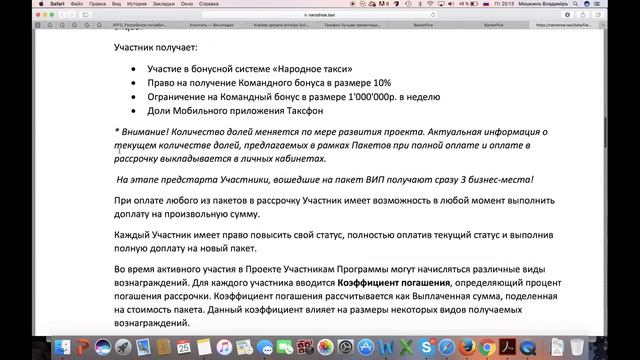Open the Справка menu
Image resolution: width=640 pixels, height=360 pixels.
[209, 4]
